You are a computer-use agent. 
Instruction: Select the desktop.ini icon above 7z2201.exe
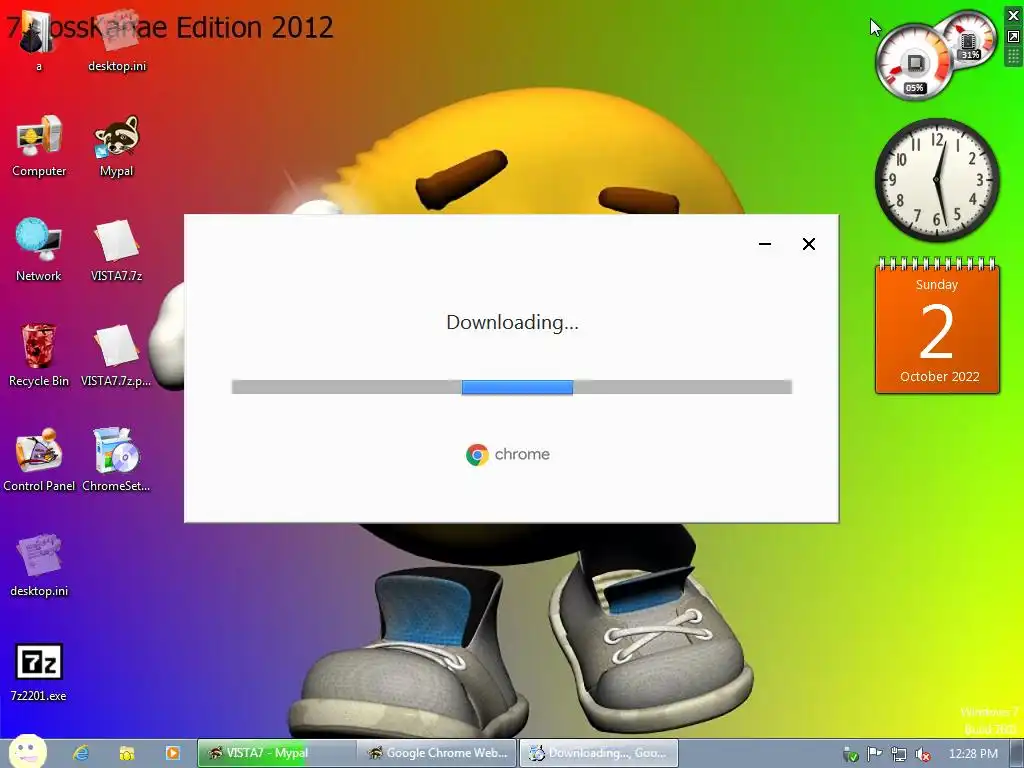(39, 566)
